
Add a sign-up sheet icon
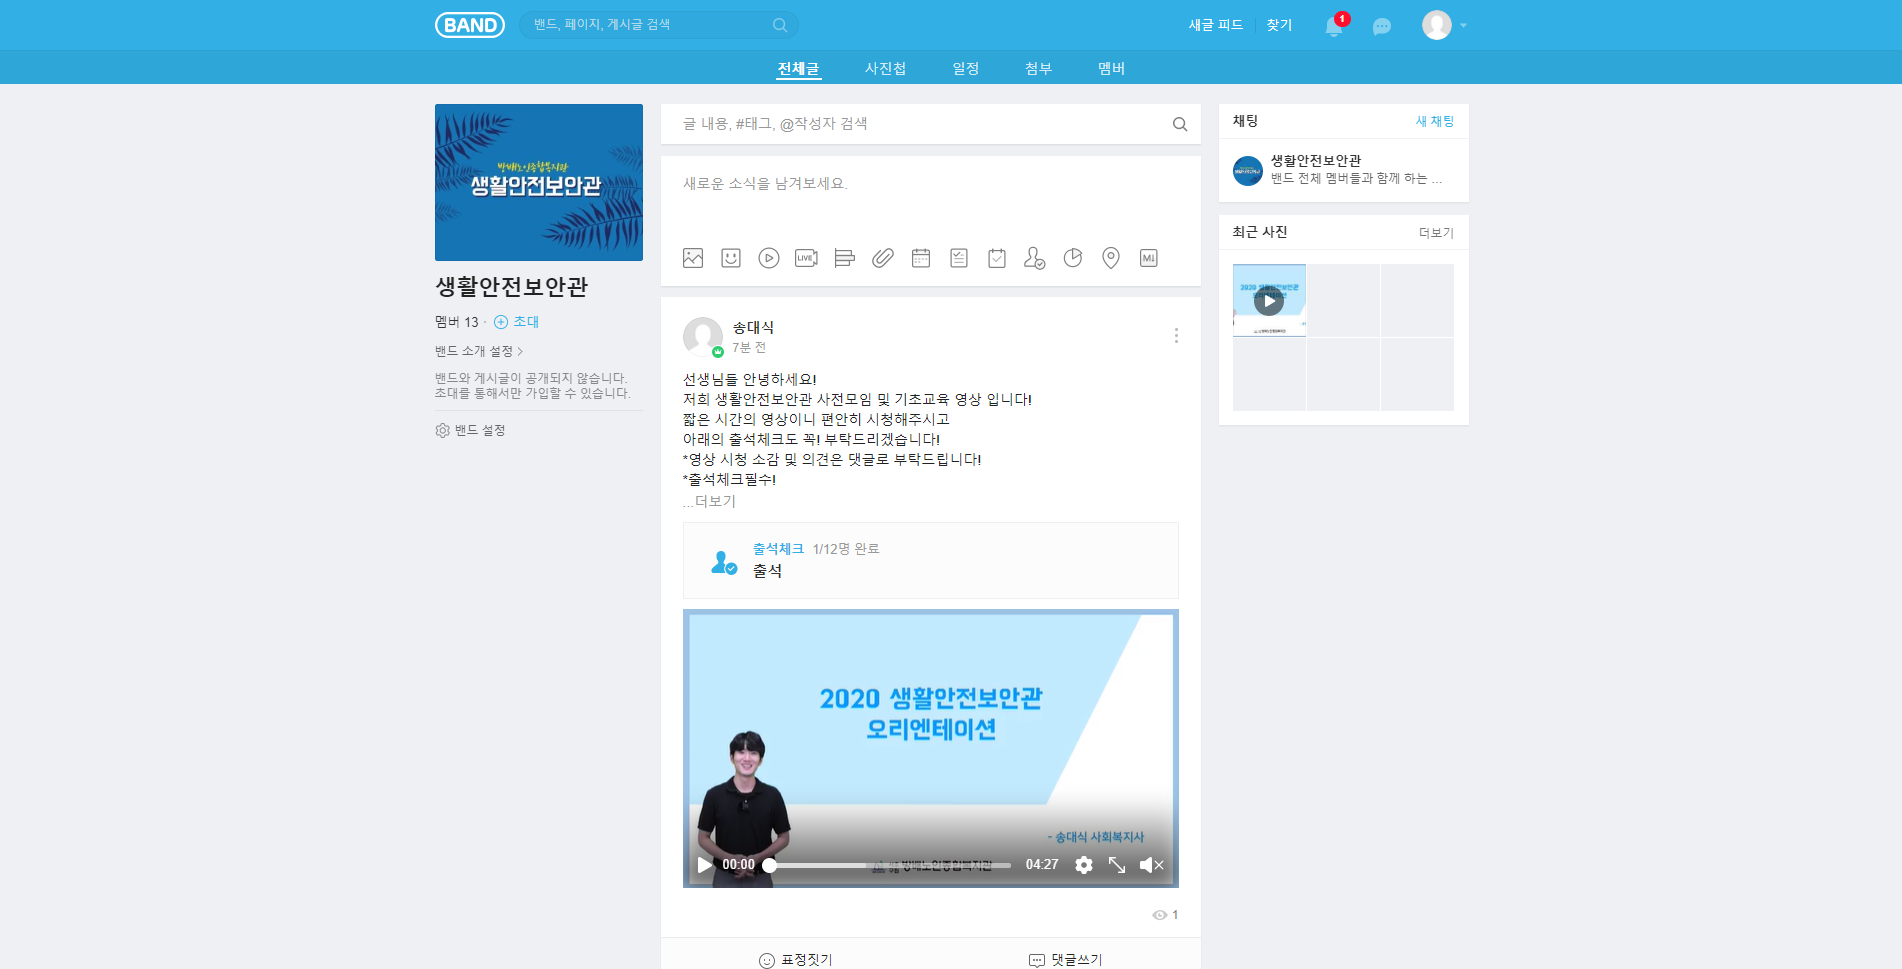pyautogui.click(x=997, y=258)
